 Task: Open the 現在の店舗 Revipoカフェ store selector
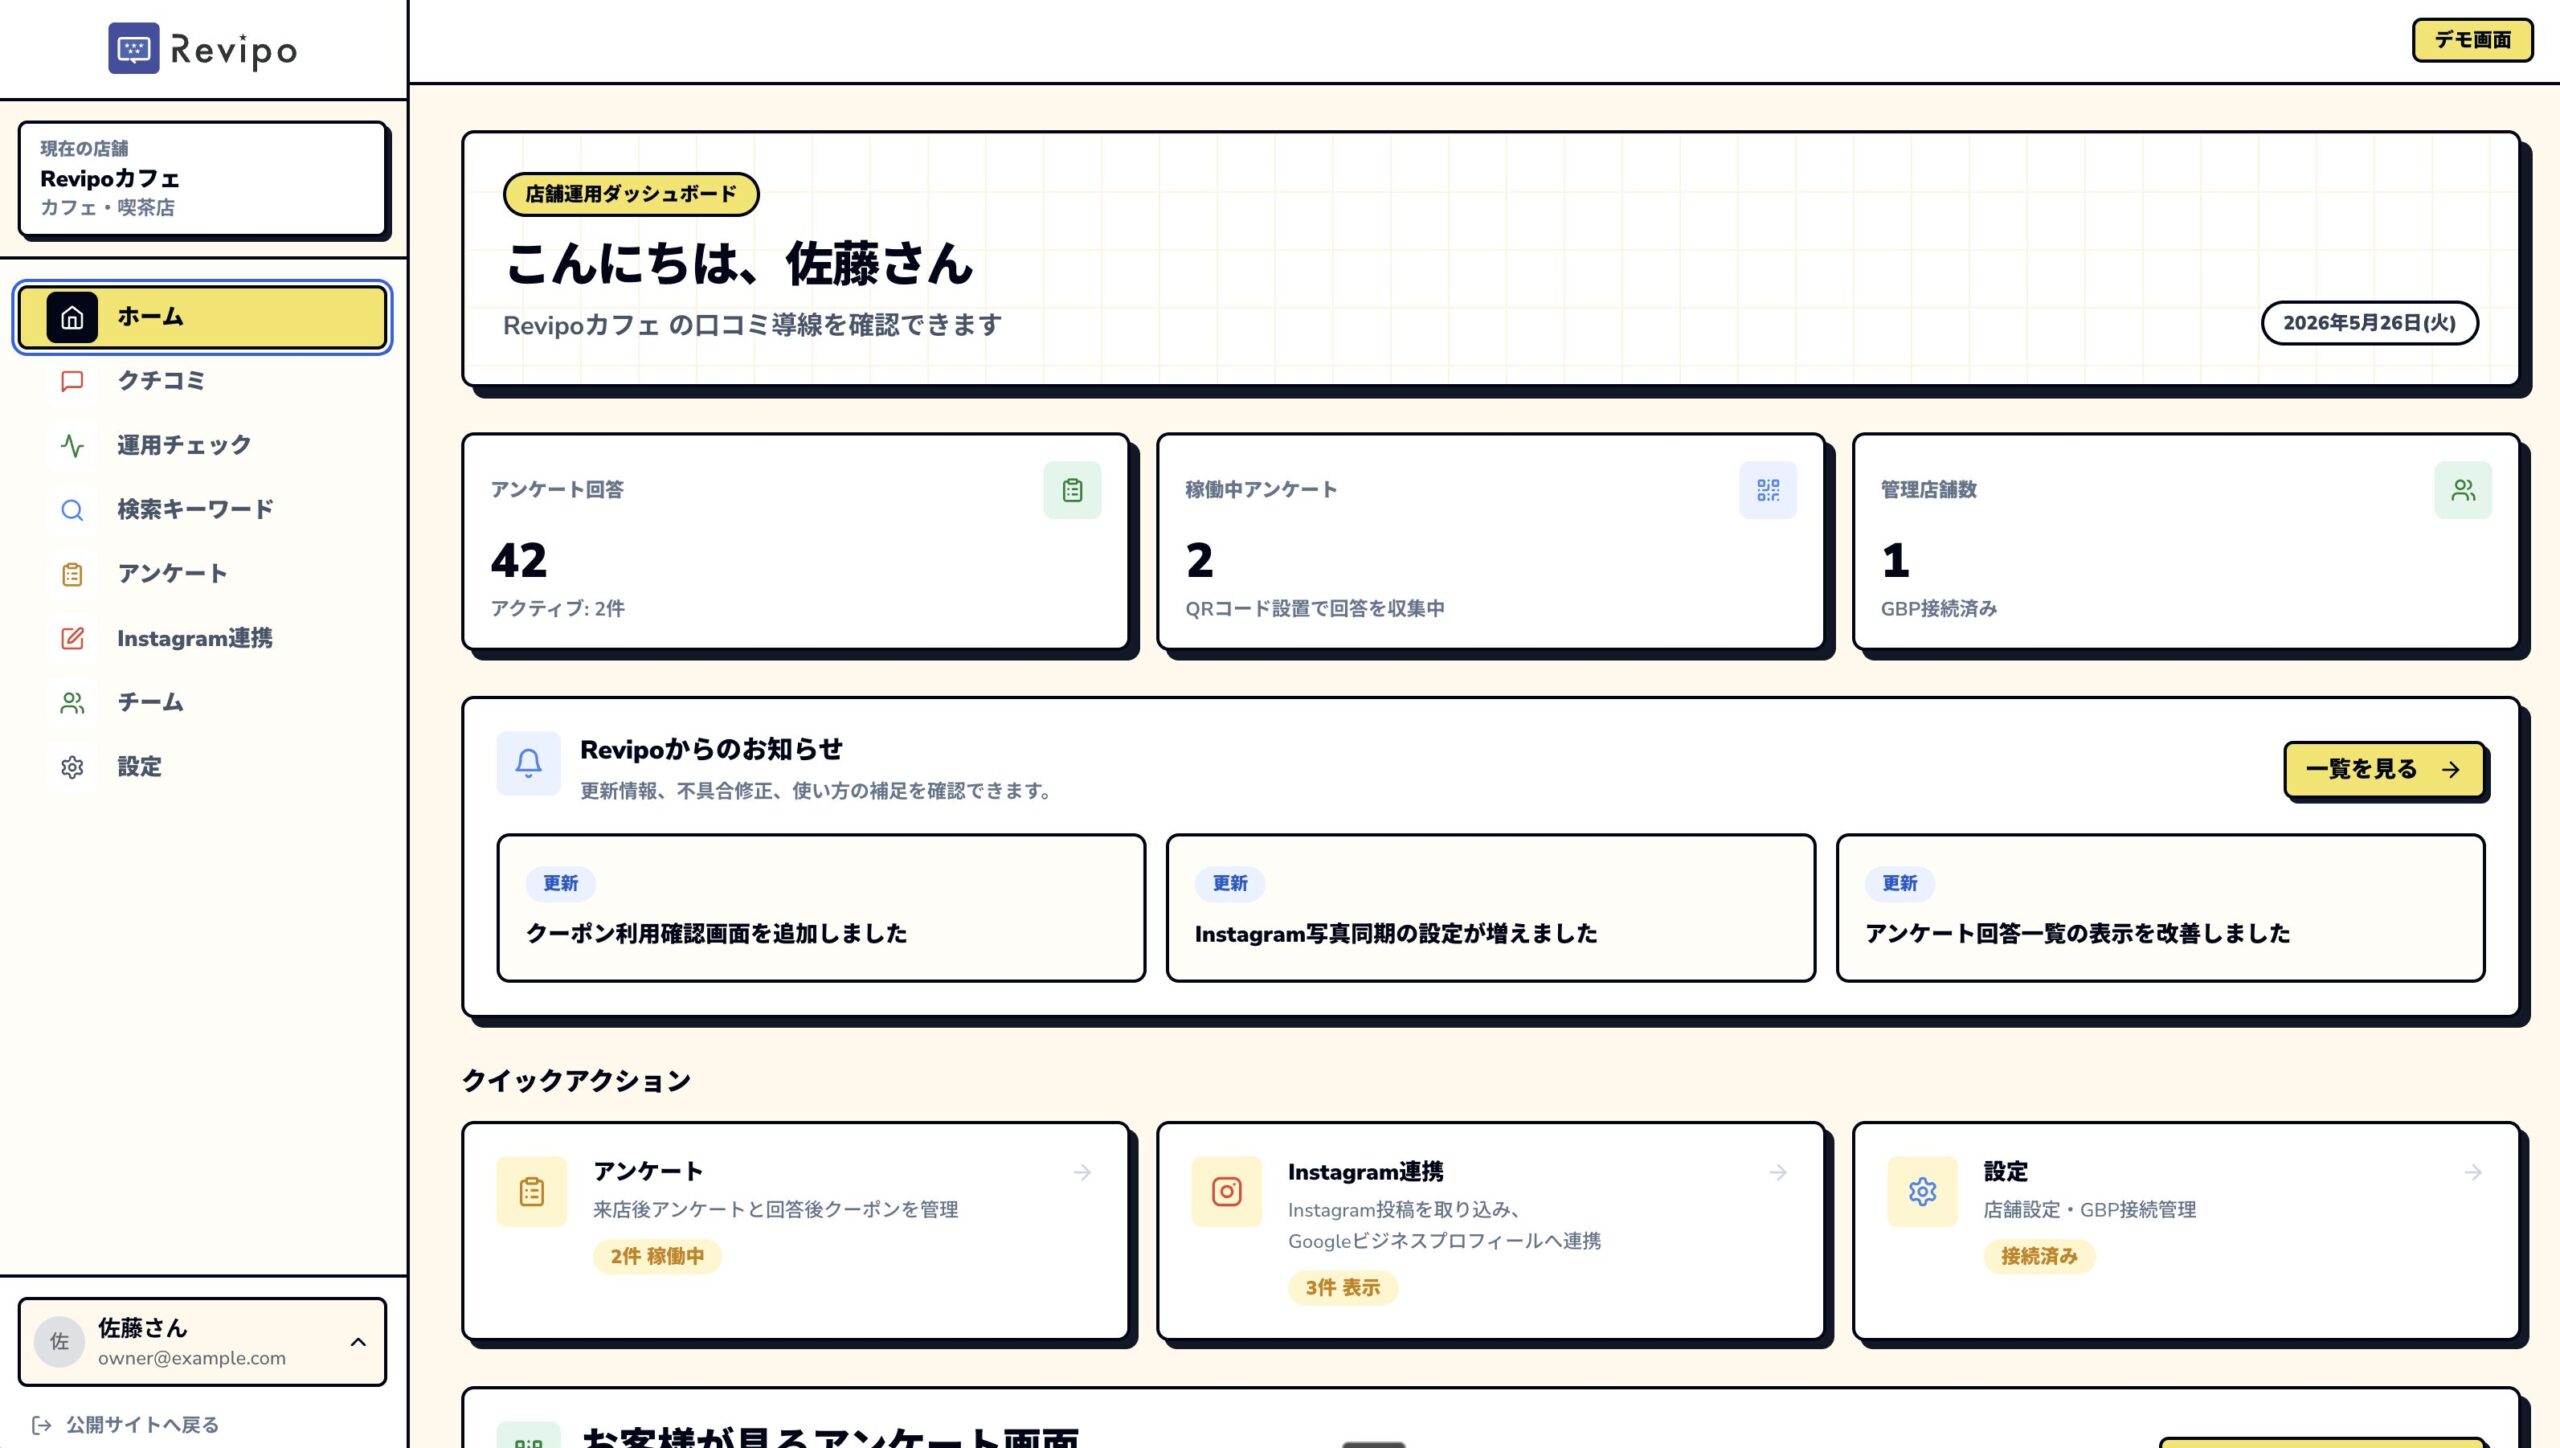point(203,179)
